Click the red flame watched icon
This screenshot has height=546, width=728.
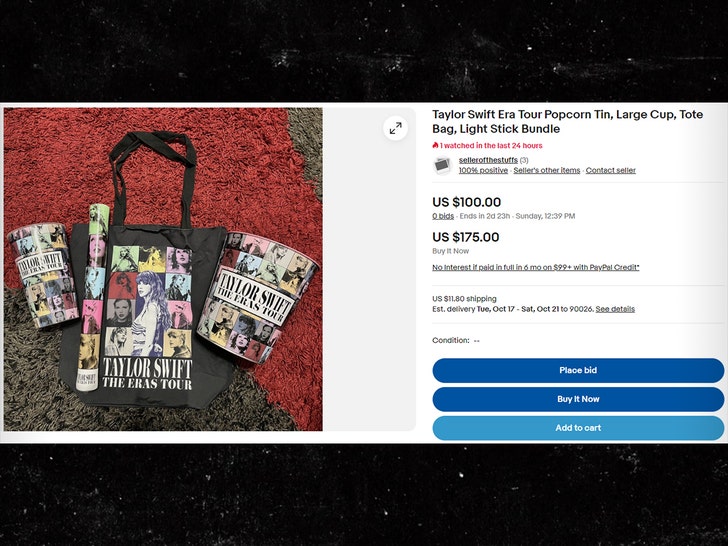coord(435,145)
